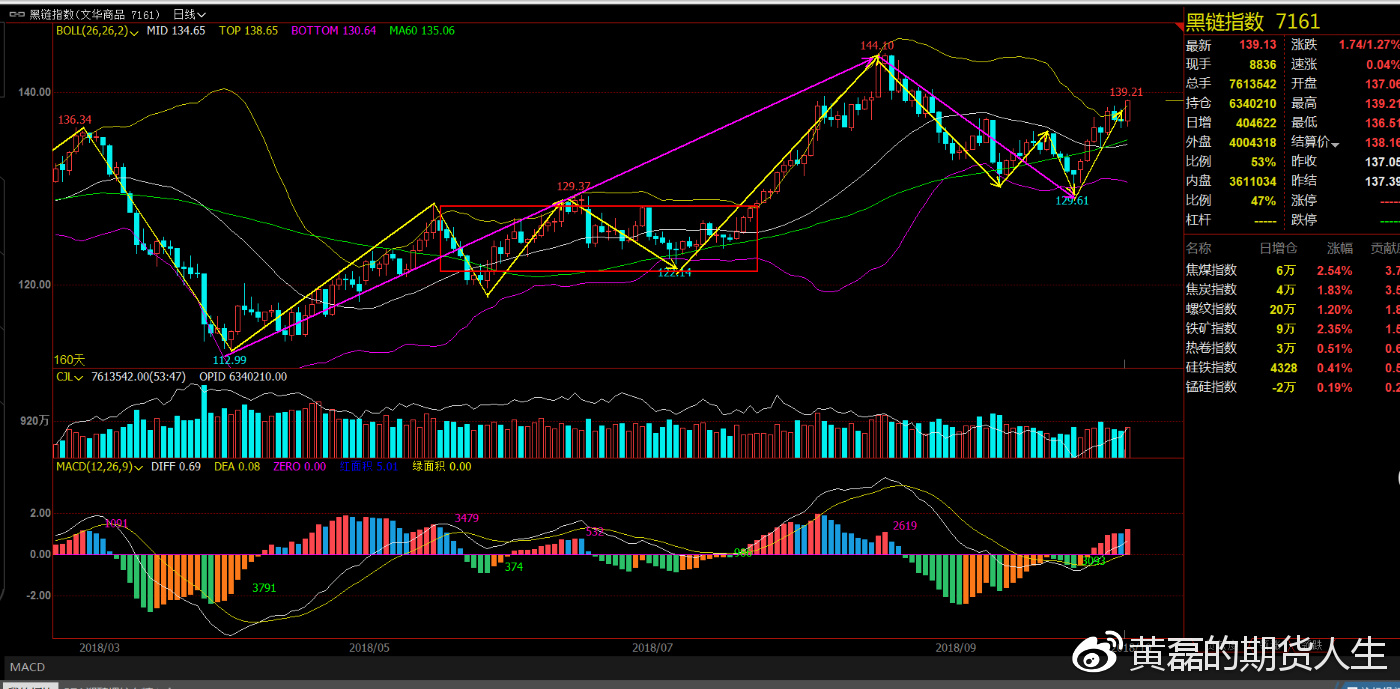This screenshot has height=689, width=1400.
Task: Click the 持仓 value 6340210
Action: pyautogui.click(x=1252, y=103)
